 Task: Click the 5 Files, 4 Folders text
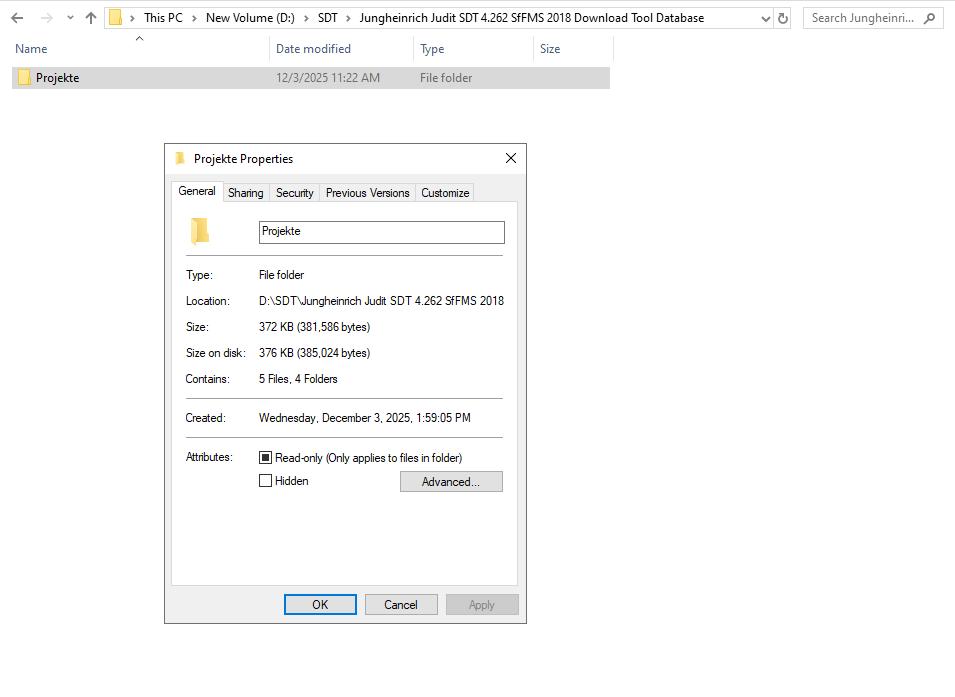click(x=298, y=379)
